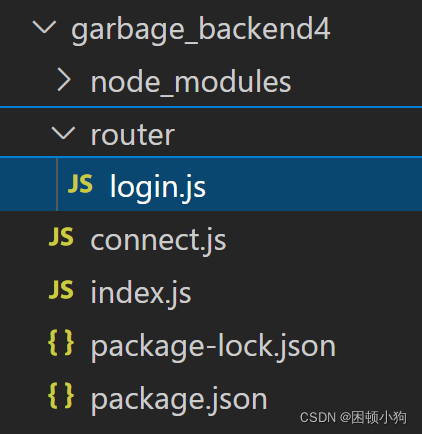The image size is (422, 434).
Task: Click the braces icon for package.json
Action: [x=61, y=395]
